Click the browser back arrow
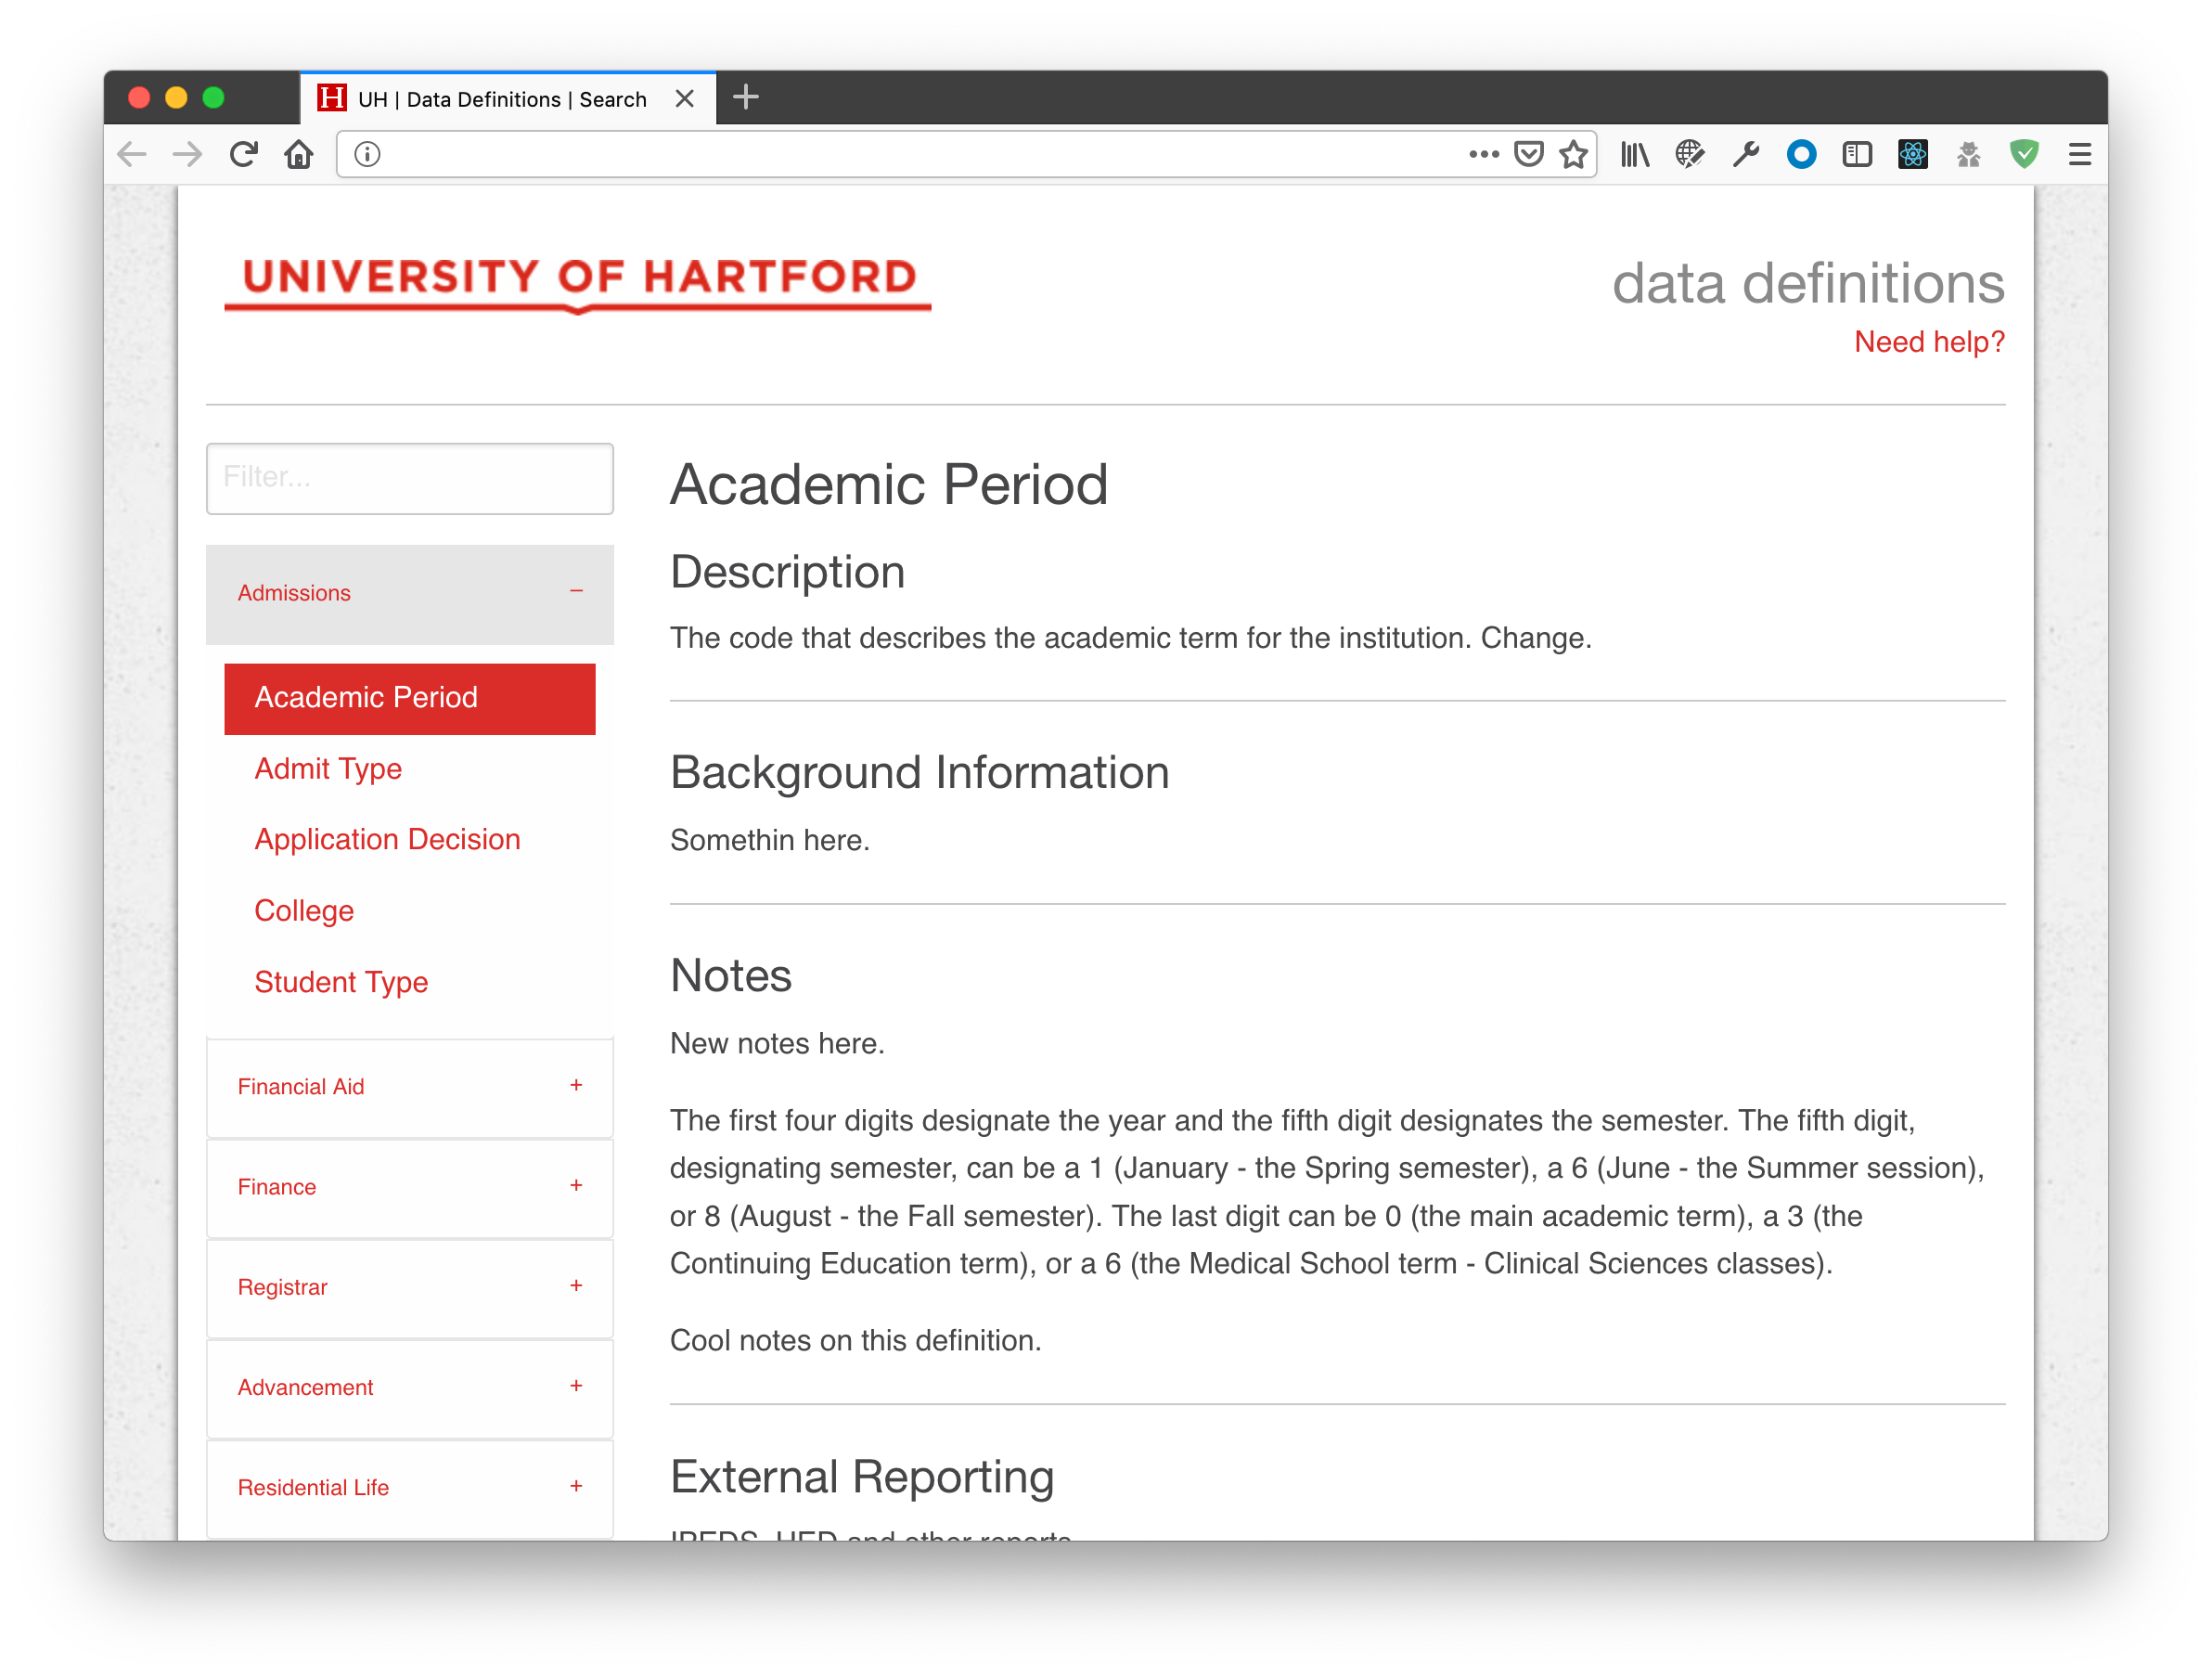2212x1678 pixels. (132, 155)
